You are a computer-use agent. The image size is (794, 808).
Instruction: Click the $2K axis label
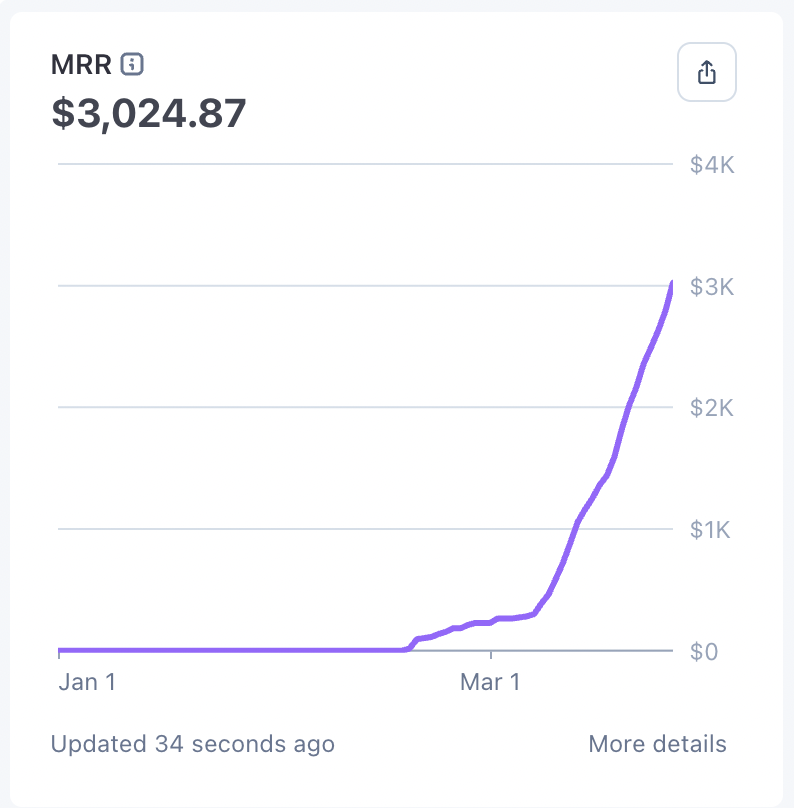[712, 408]
